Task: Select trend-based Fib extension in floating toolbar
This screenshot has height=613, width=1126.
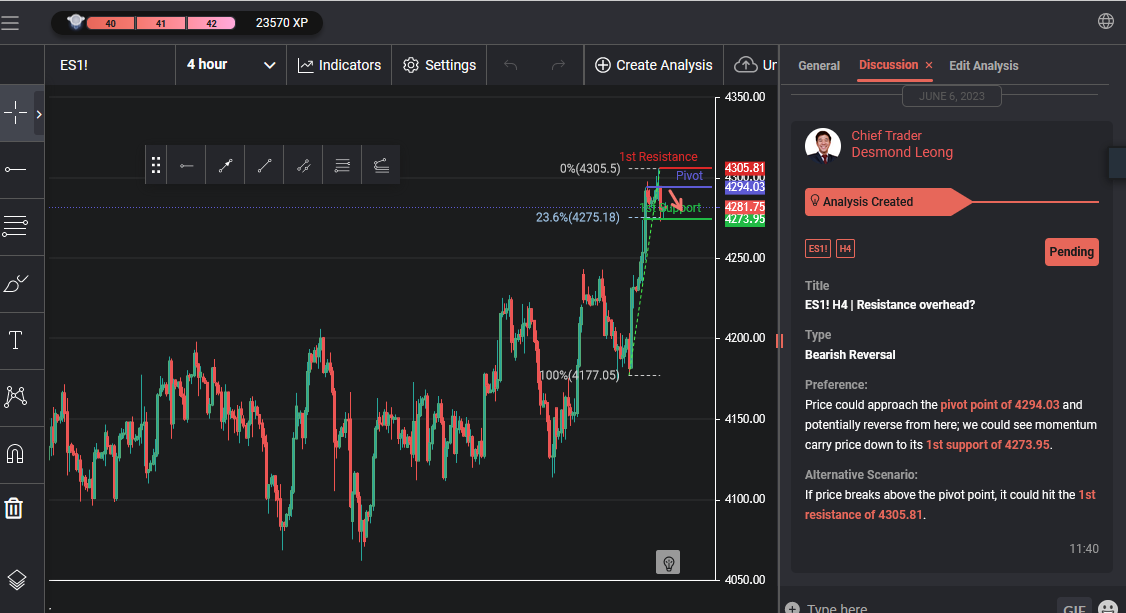Action: [381, 166]
